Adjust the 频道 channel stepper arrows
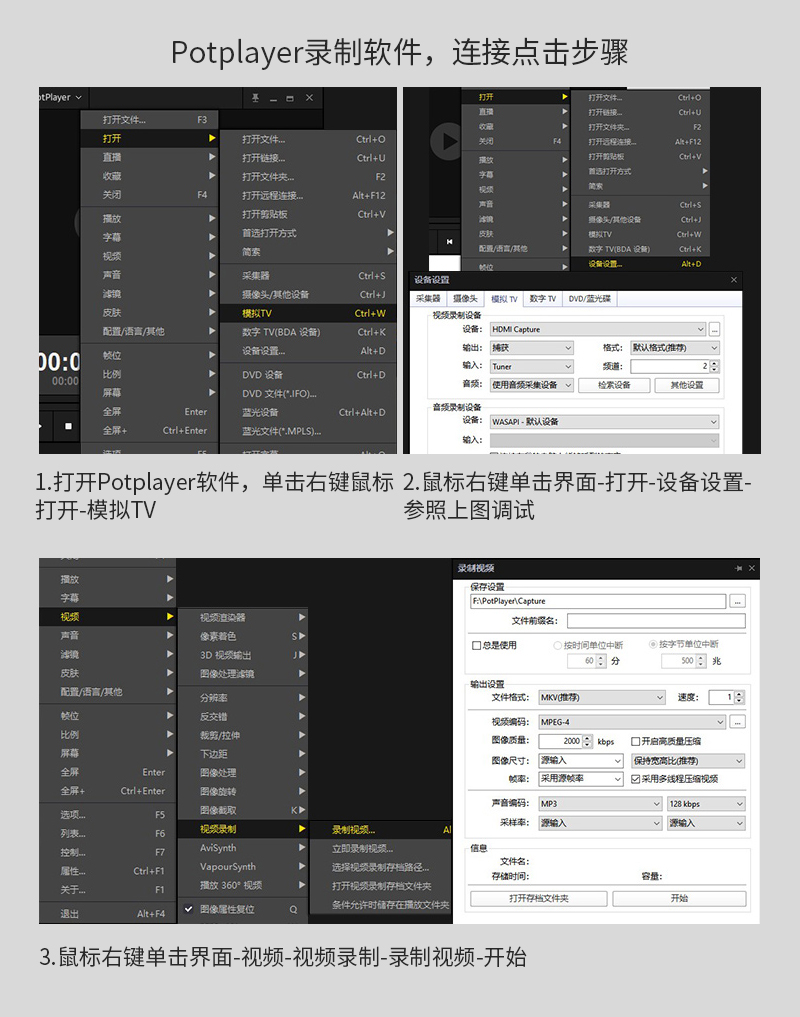 pos(714,366)
